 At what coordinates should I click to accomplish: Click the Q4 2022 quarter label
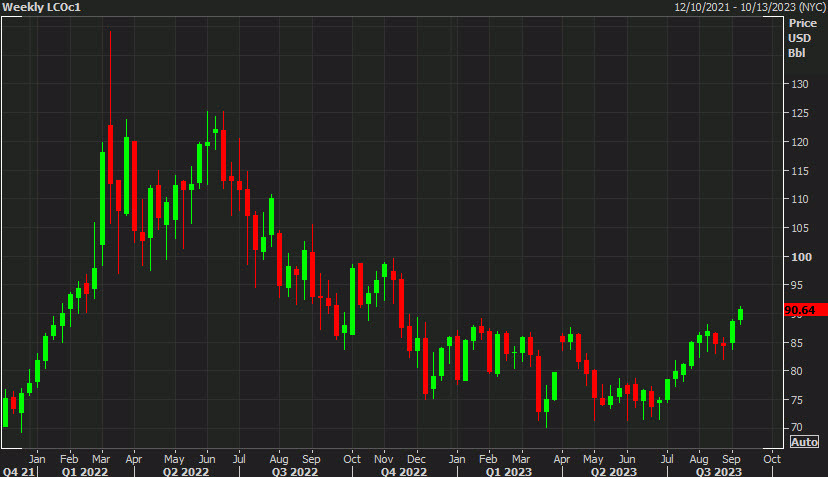tap(403, 471)
